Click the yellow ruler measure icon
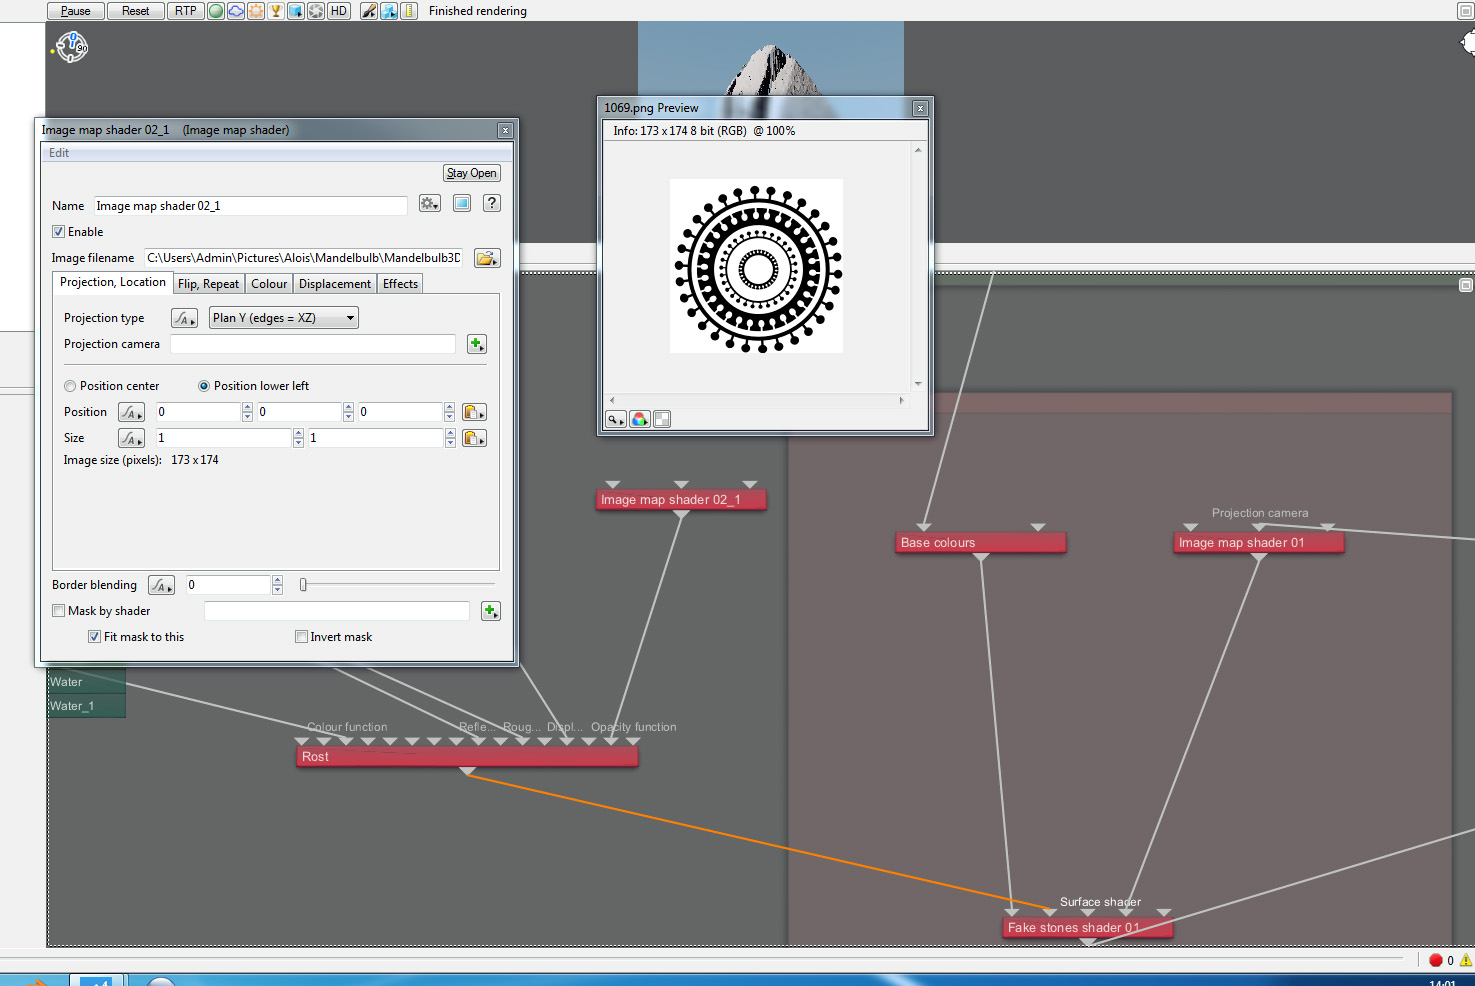The height and width of the screenshot is (986, 1475). click(409, 11)
